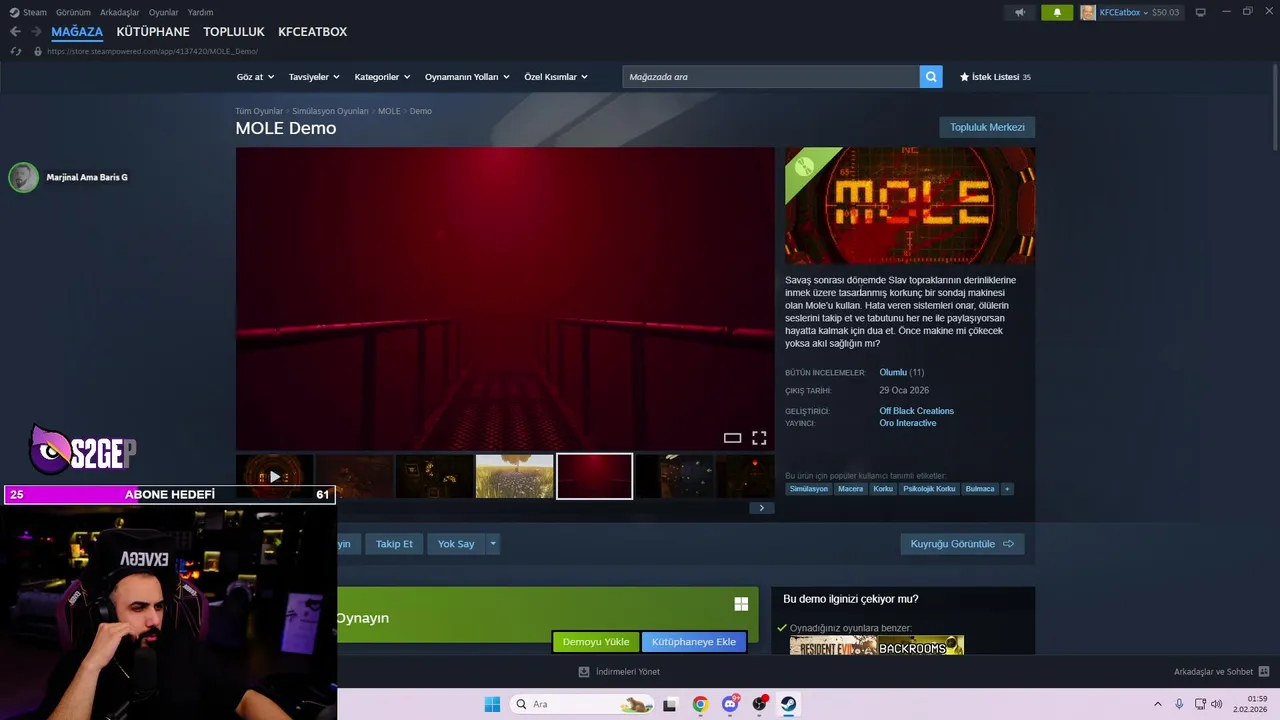This screenshot has width=1280, height=720.
Task: Click the Olumlu reviews link
Action: coord(893,372)
